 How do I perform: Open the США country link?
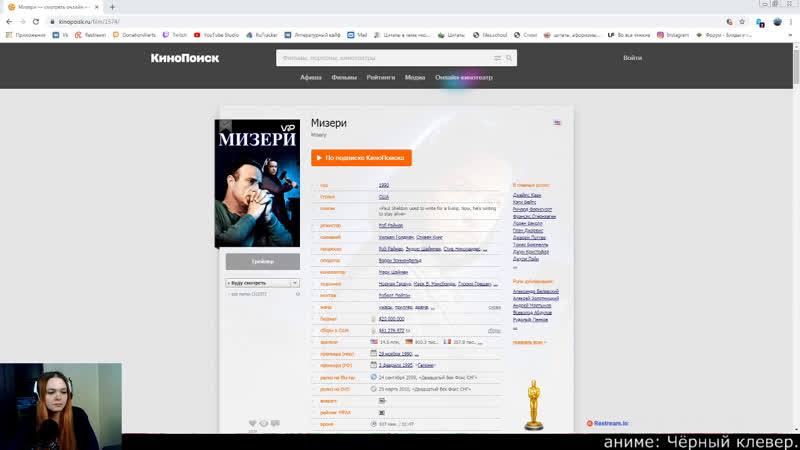(x=384, y=197)
